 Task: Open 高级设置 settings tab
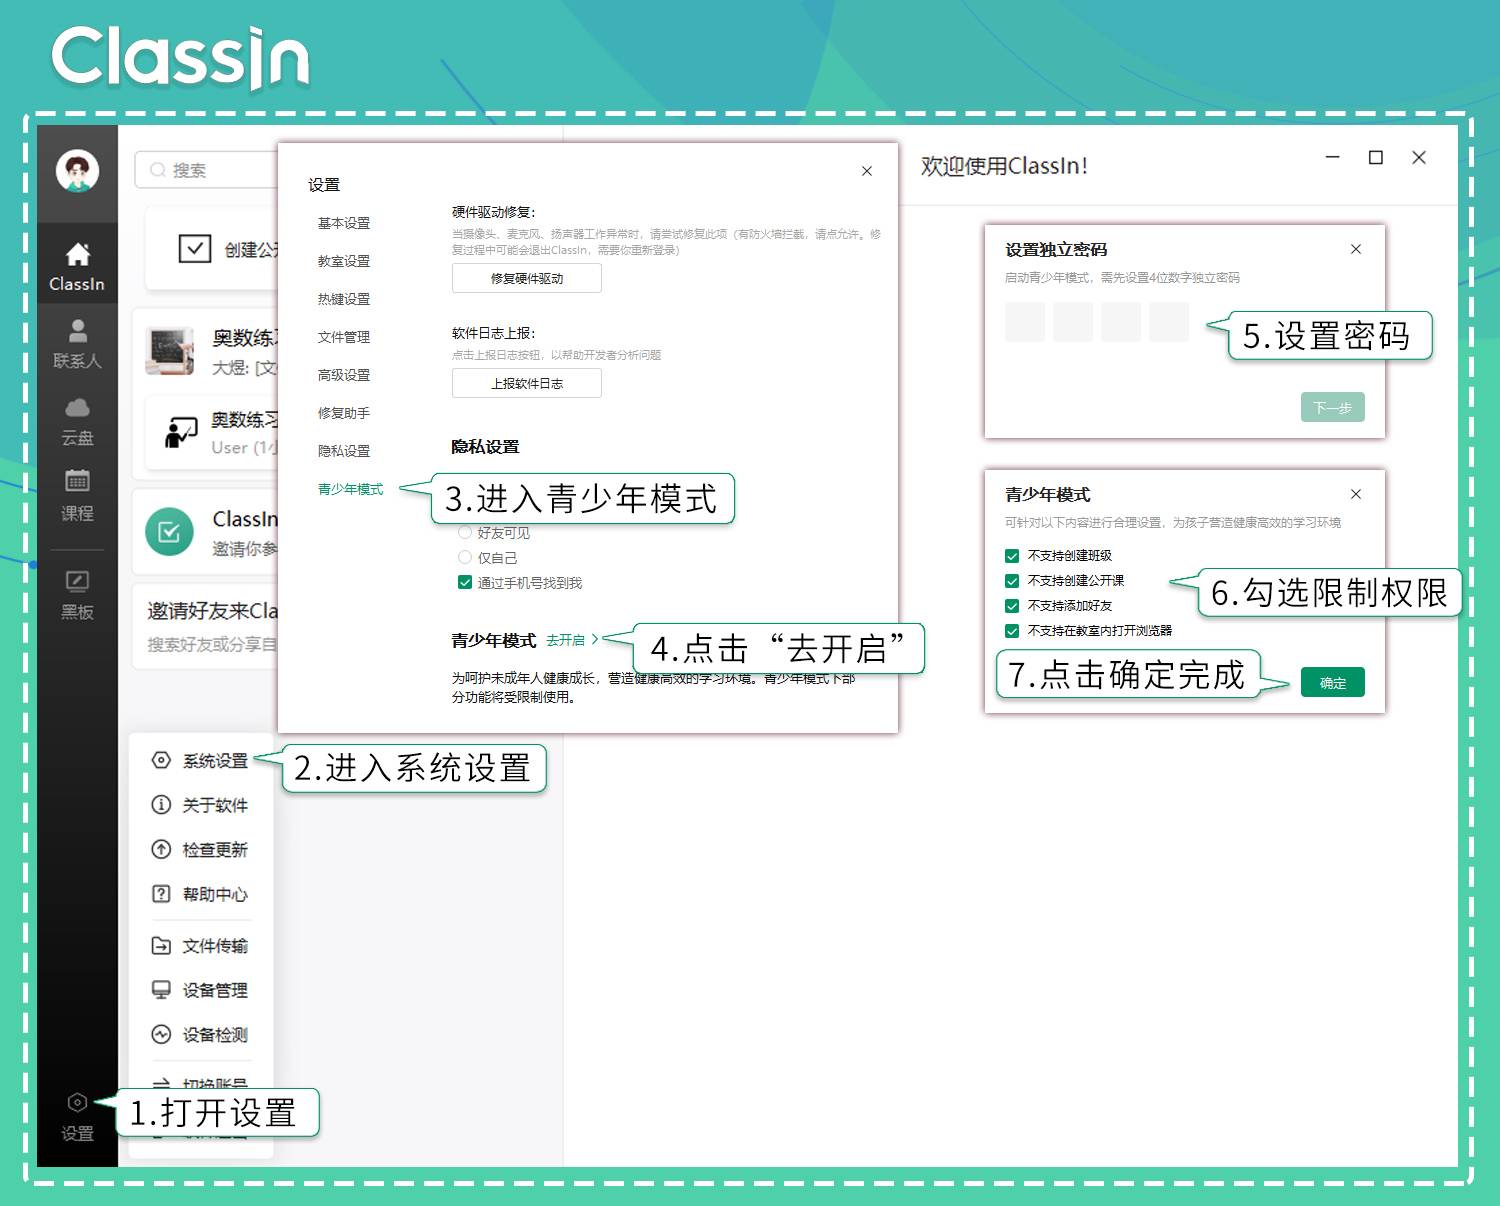coord(344,375)
